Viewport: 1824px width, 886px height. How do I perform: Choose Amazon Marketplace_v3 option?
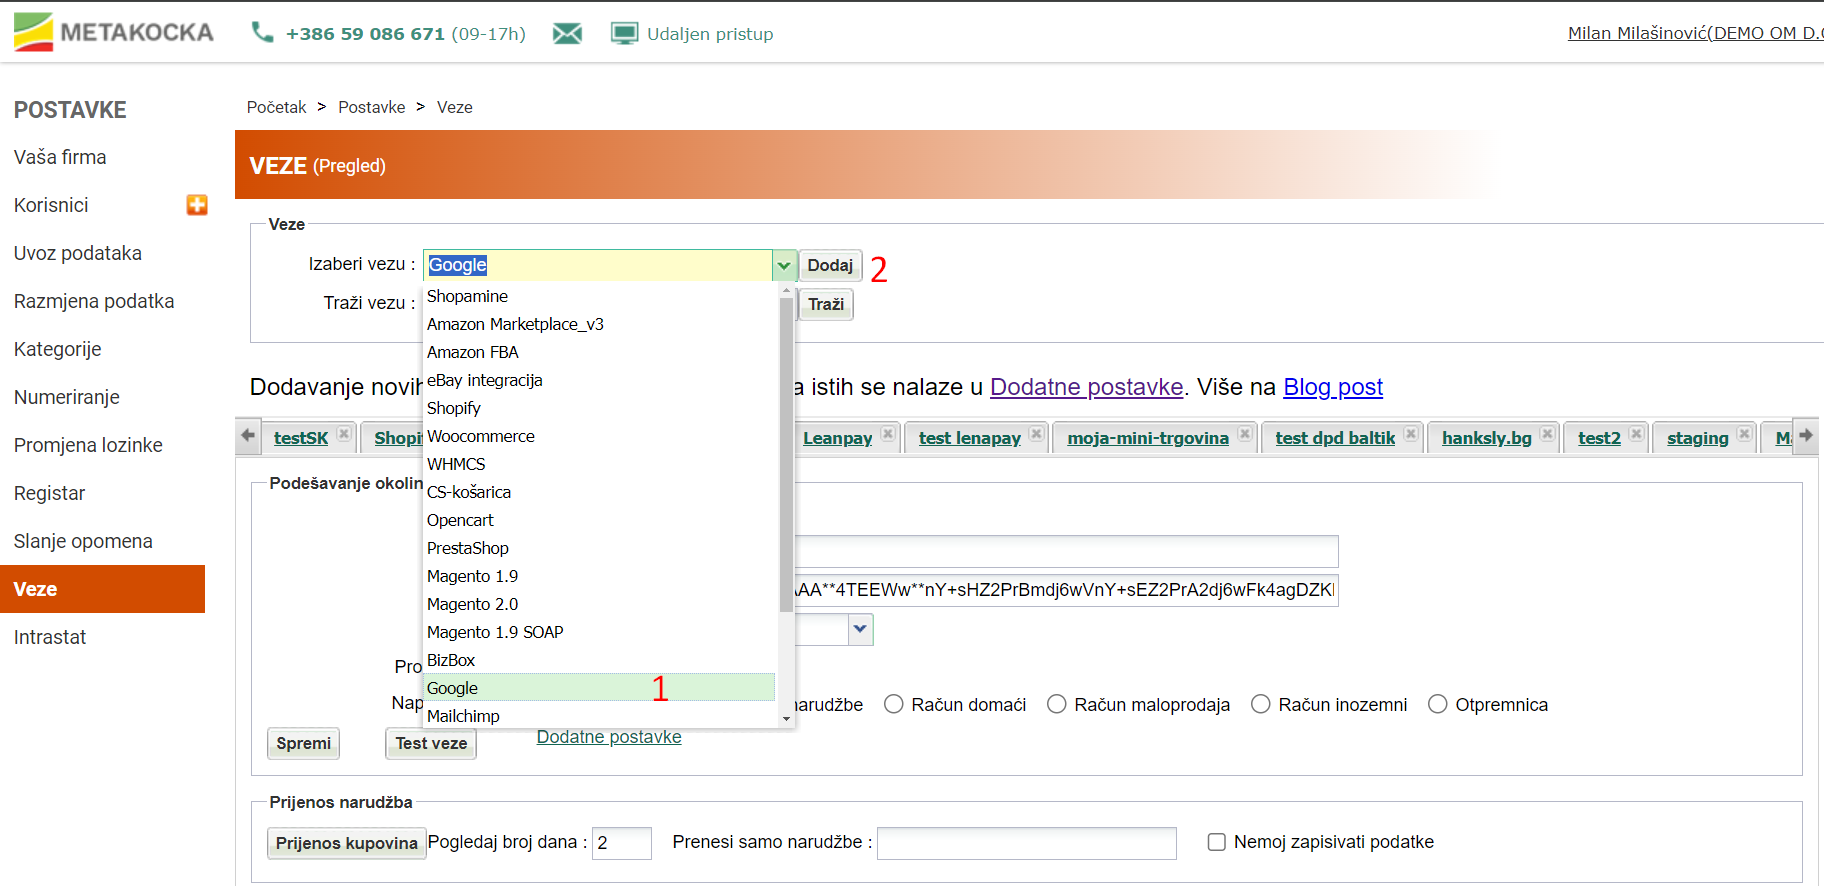click(x=600, y=324)
